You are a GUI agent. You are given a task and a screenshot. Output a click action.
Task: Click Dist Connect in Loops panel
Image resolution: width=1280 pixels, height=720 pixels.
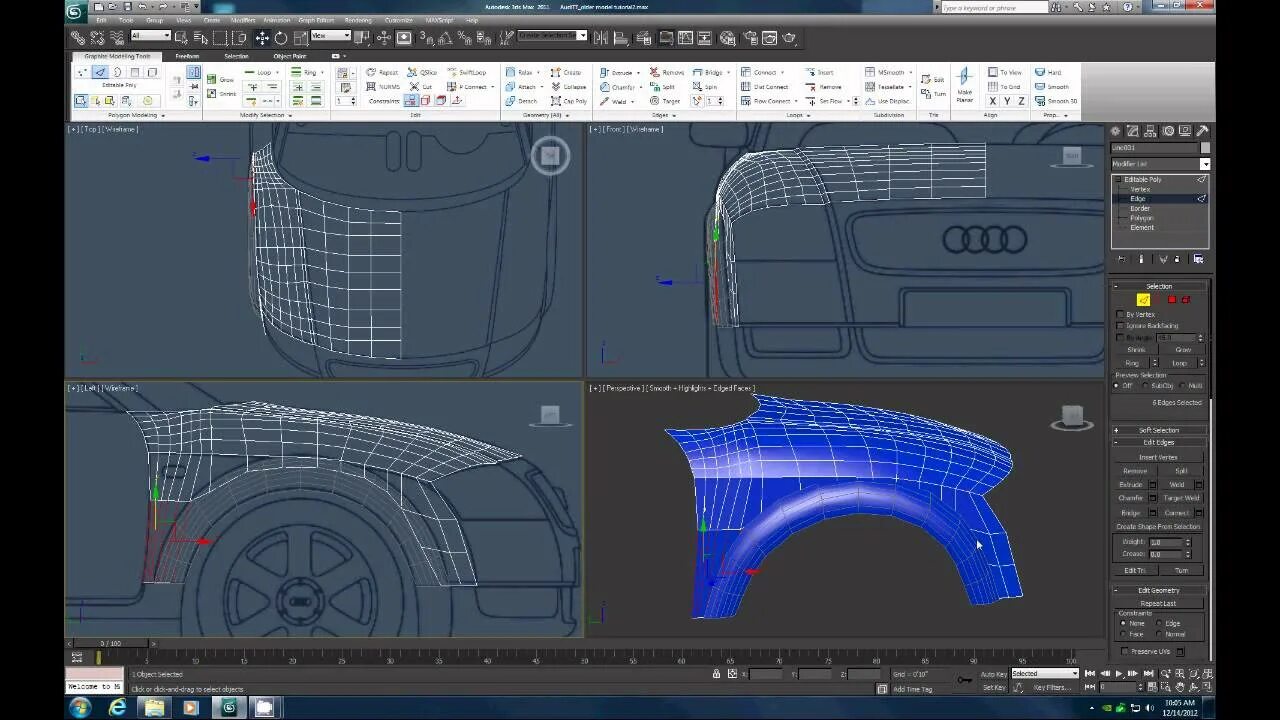(765, 87)
